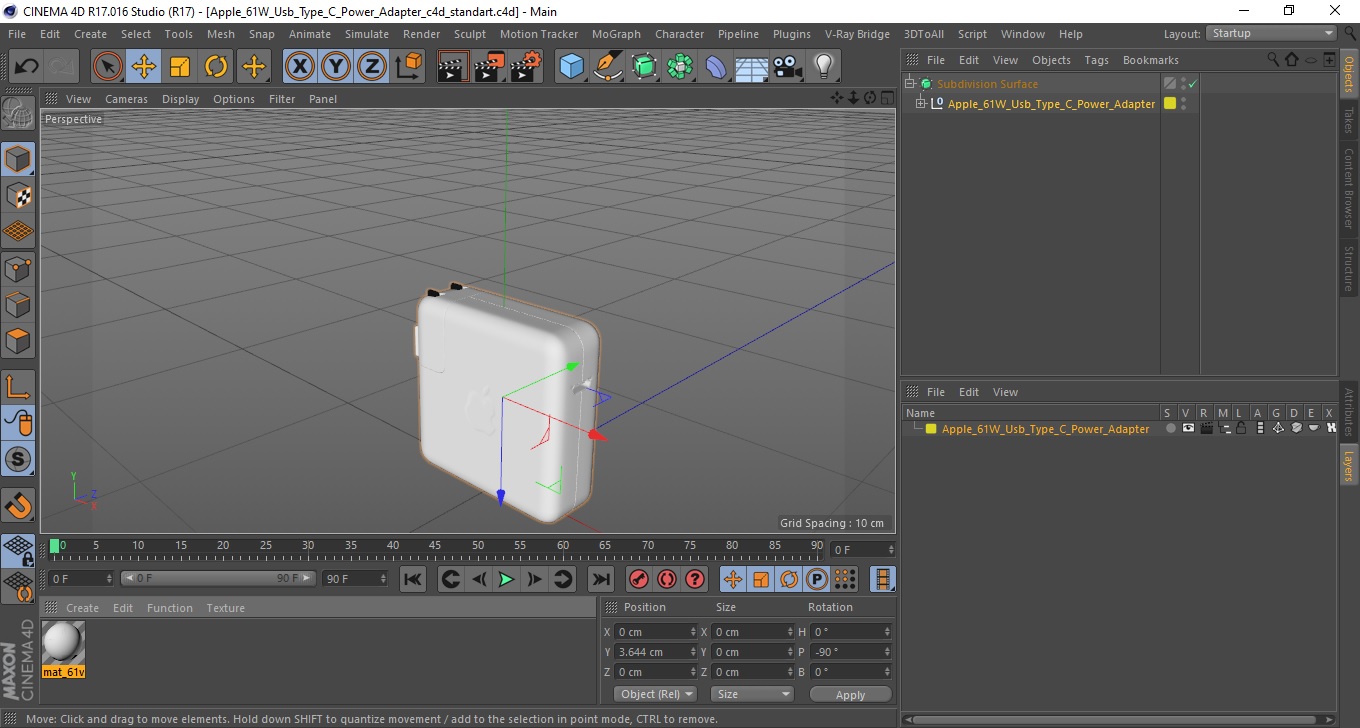The image size is (1360, 728).
Task: Add a Light object
Action: pos(823,67)
